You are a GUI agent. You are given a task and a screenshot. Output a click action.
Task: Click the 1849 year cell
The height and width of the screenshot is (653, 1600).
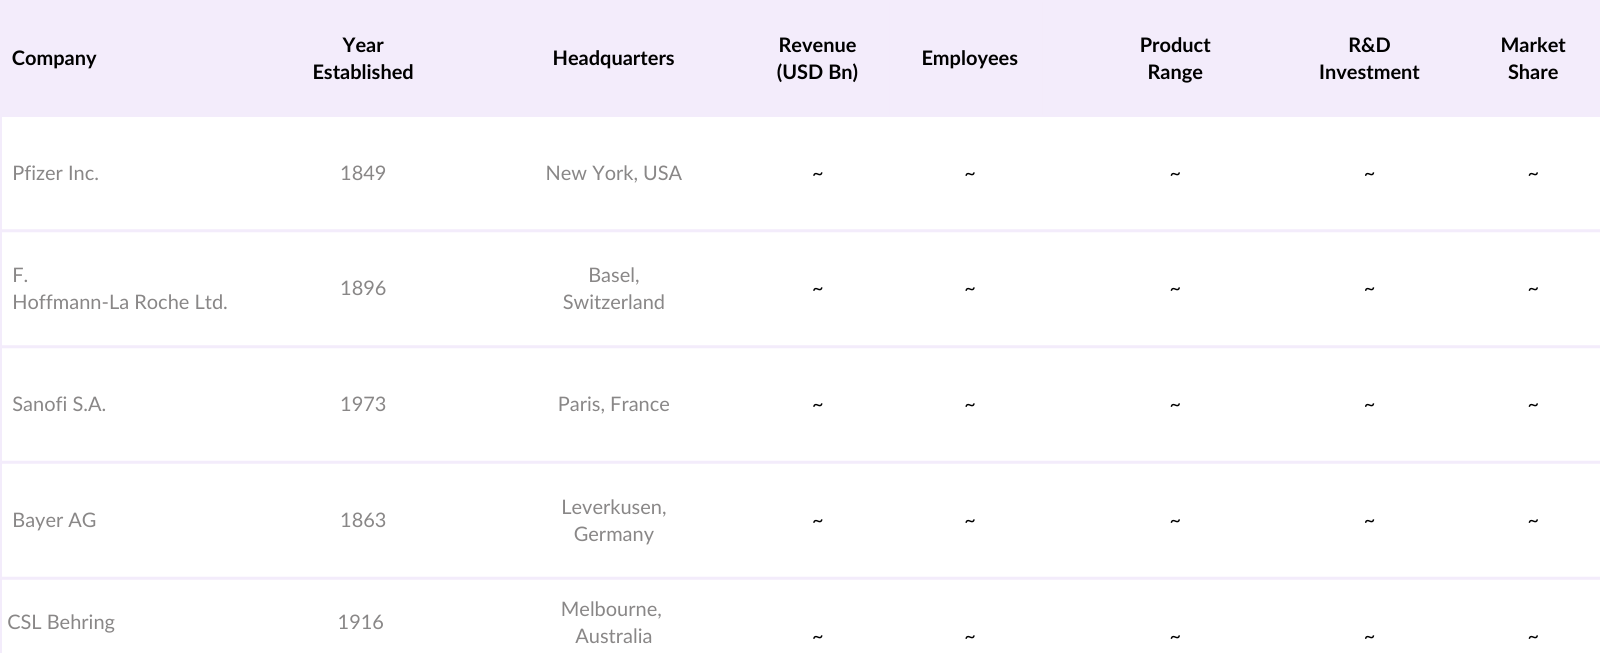(x=362, y=173)
